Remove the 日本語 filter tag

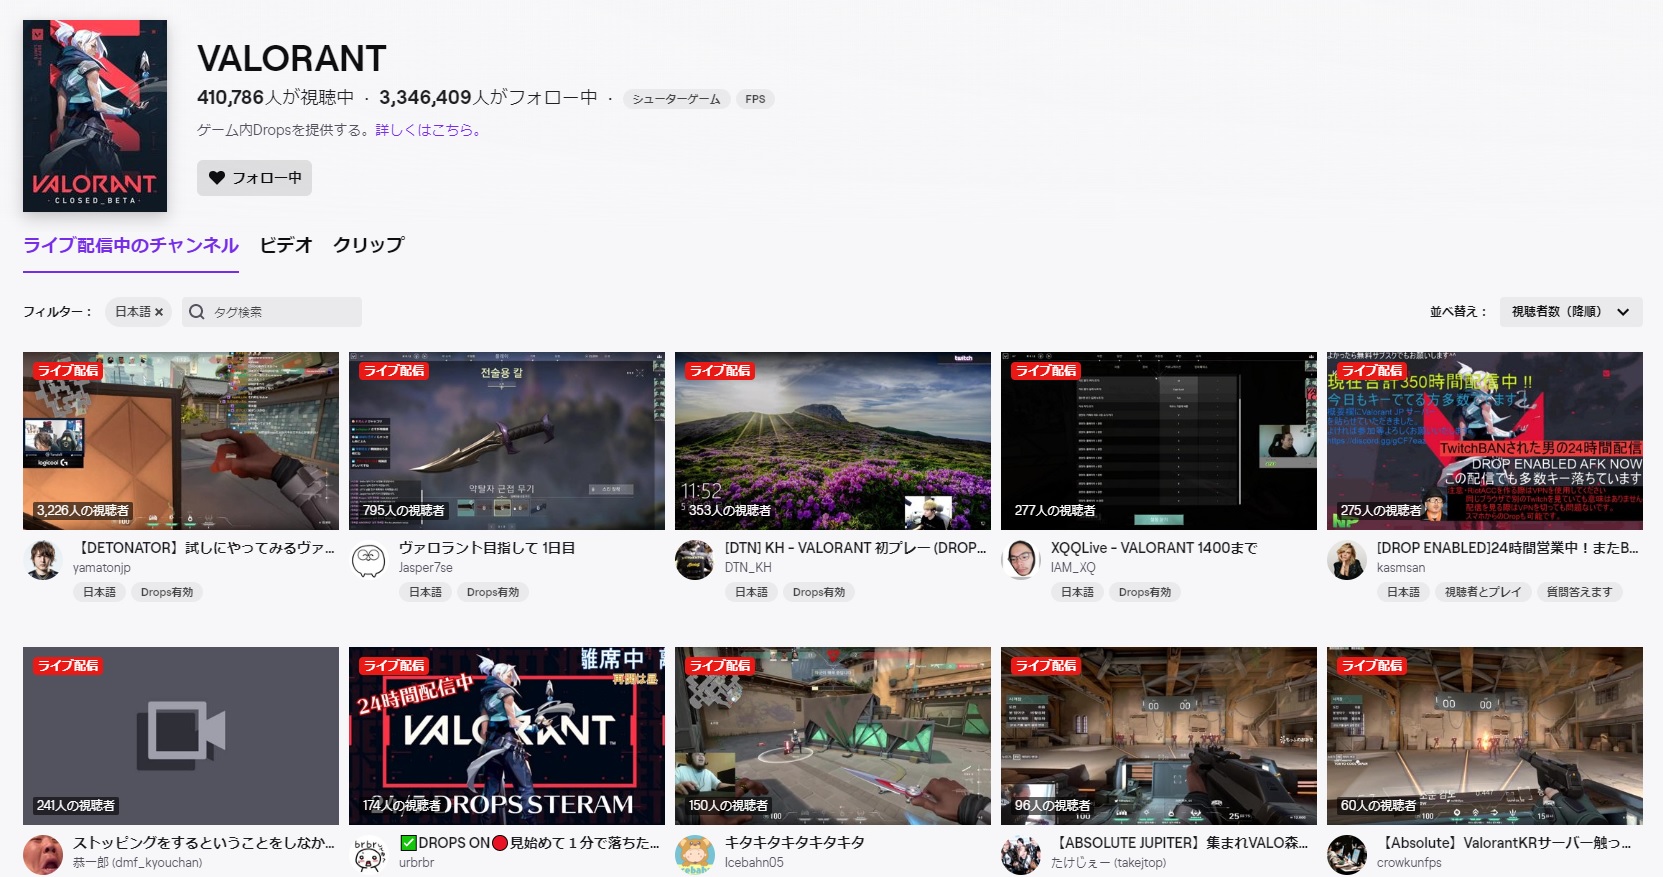click(x=159, y=312)
